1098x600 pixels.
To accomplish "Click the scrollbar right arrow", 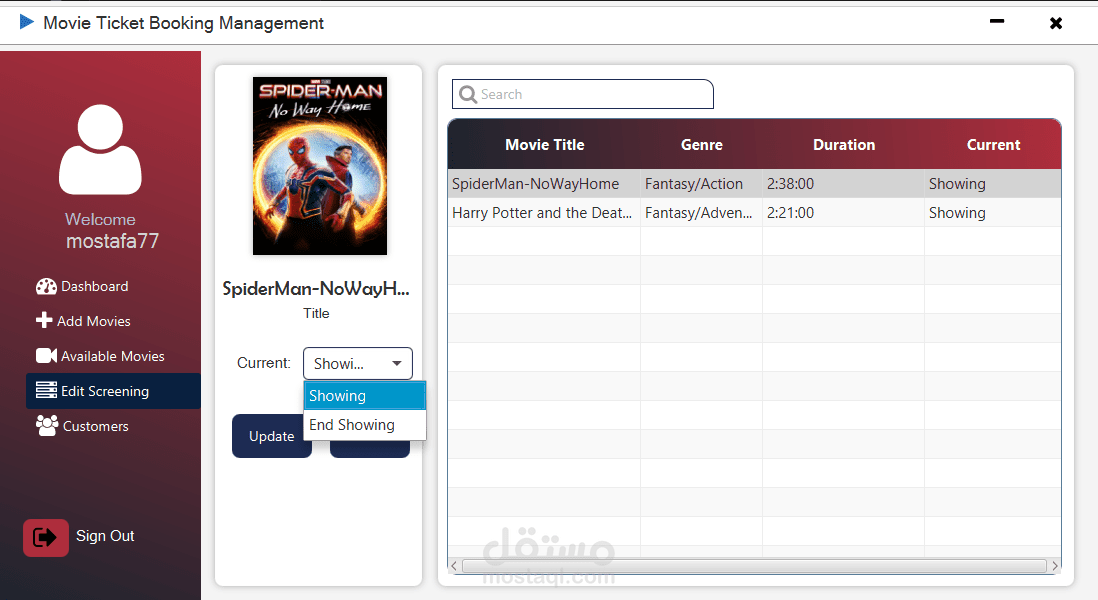I will coord(1055,566).
